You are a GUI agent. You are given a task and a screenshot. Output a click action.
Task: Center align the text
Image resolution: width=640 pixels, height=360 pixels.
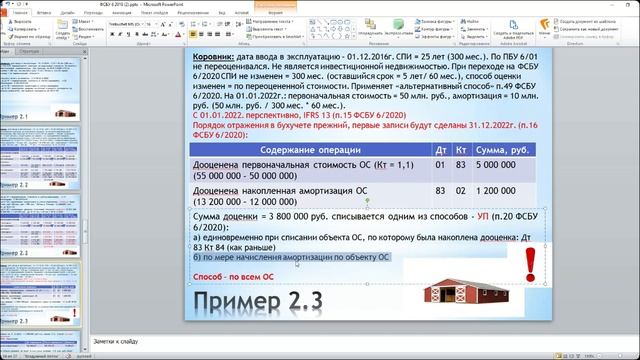[x=201, y=35]
